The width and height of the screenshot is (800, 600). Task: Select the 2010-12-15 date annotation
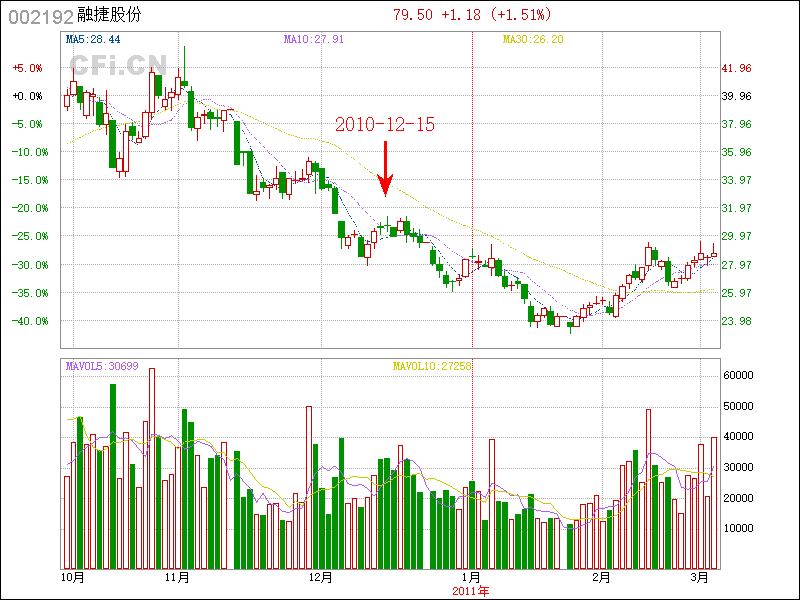pyautogui.click(x=385, y=125)
